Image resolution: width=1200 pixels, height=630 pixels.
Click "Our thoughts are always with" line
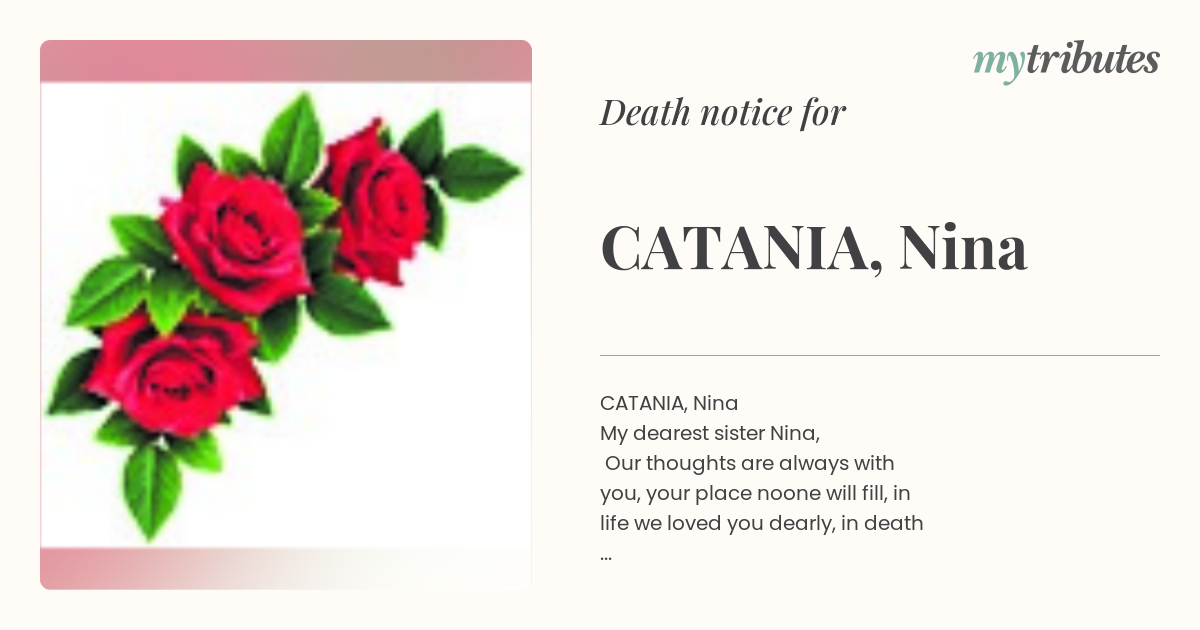750,464
